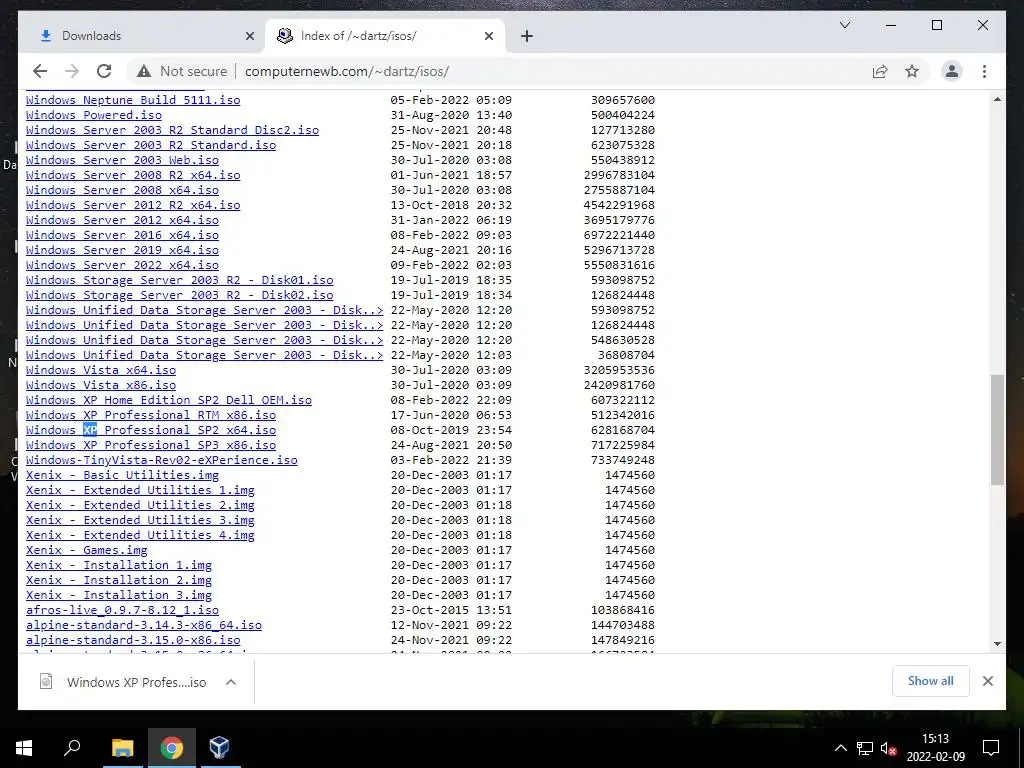Click the Not secure warning icon
The image size is (1024, 768).
point(144,71)
